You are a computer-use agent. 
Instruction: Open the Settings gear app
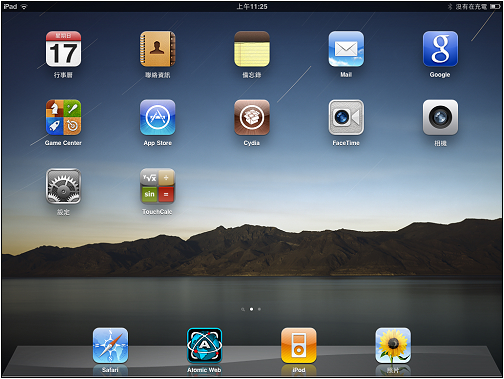63,186
